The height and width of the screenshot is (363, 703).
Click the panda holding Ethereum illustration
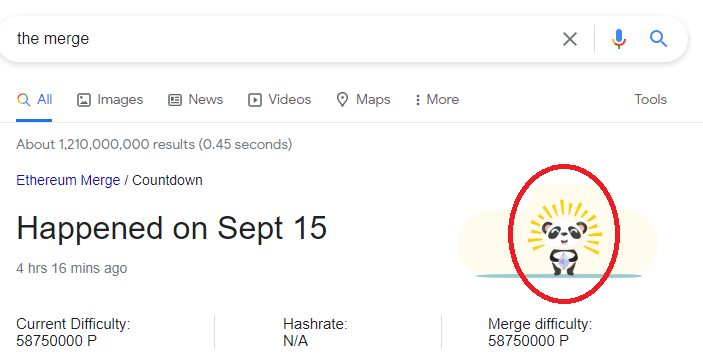[565, 238]
